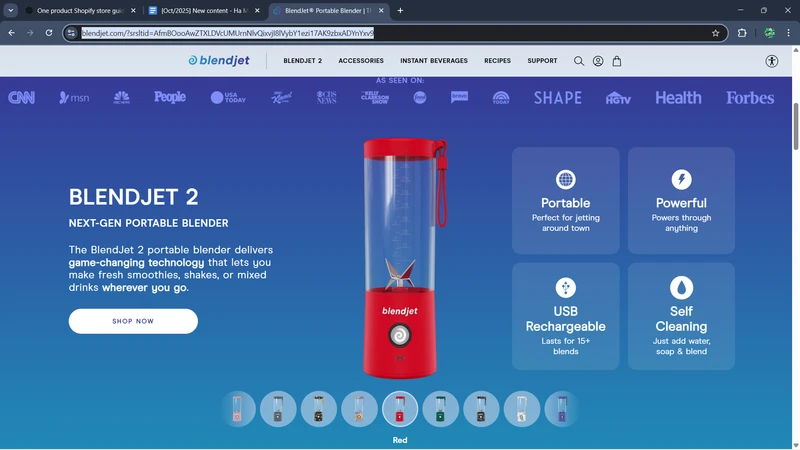Open the account profile icon in the header
Viewport: 800px width, 450px height.
click(x=598, y=61)
